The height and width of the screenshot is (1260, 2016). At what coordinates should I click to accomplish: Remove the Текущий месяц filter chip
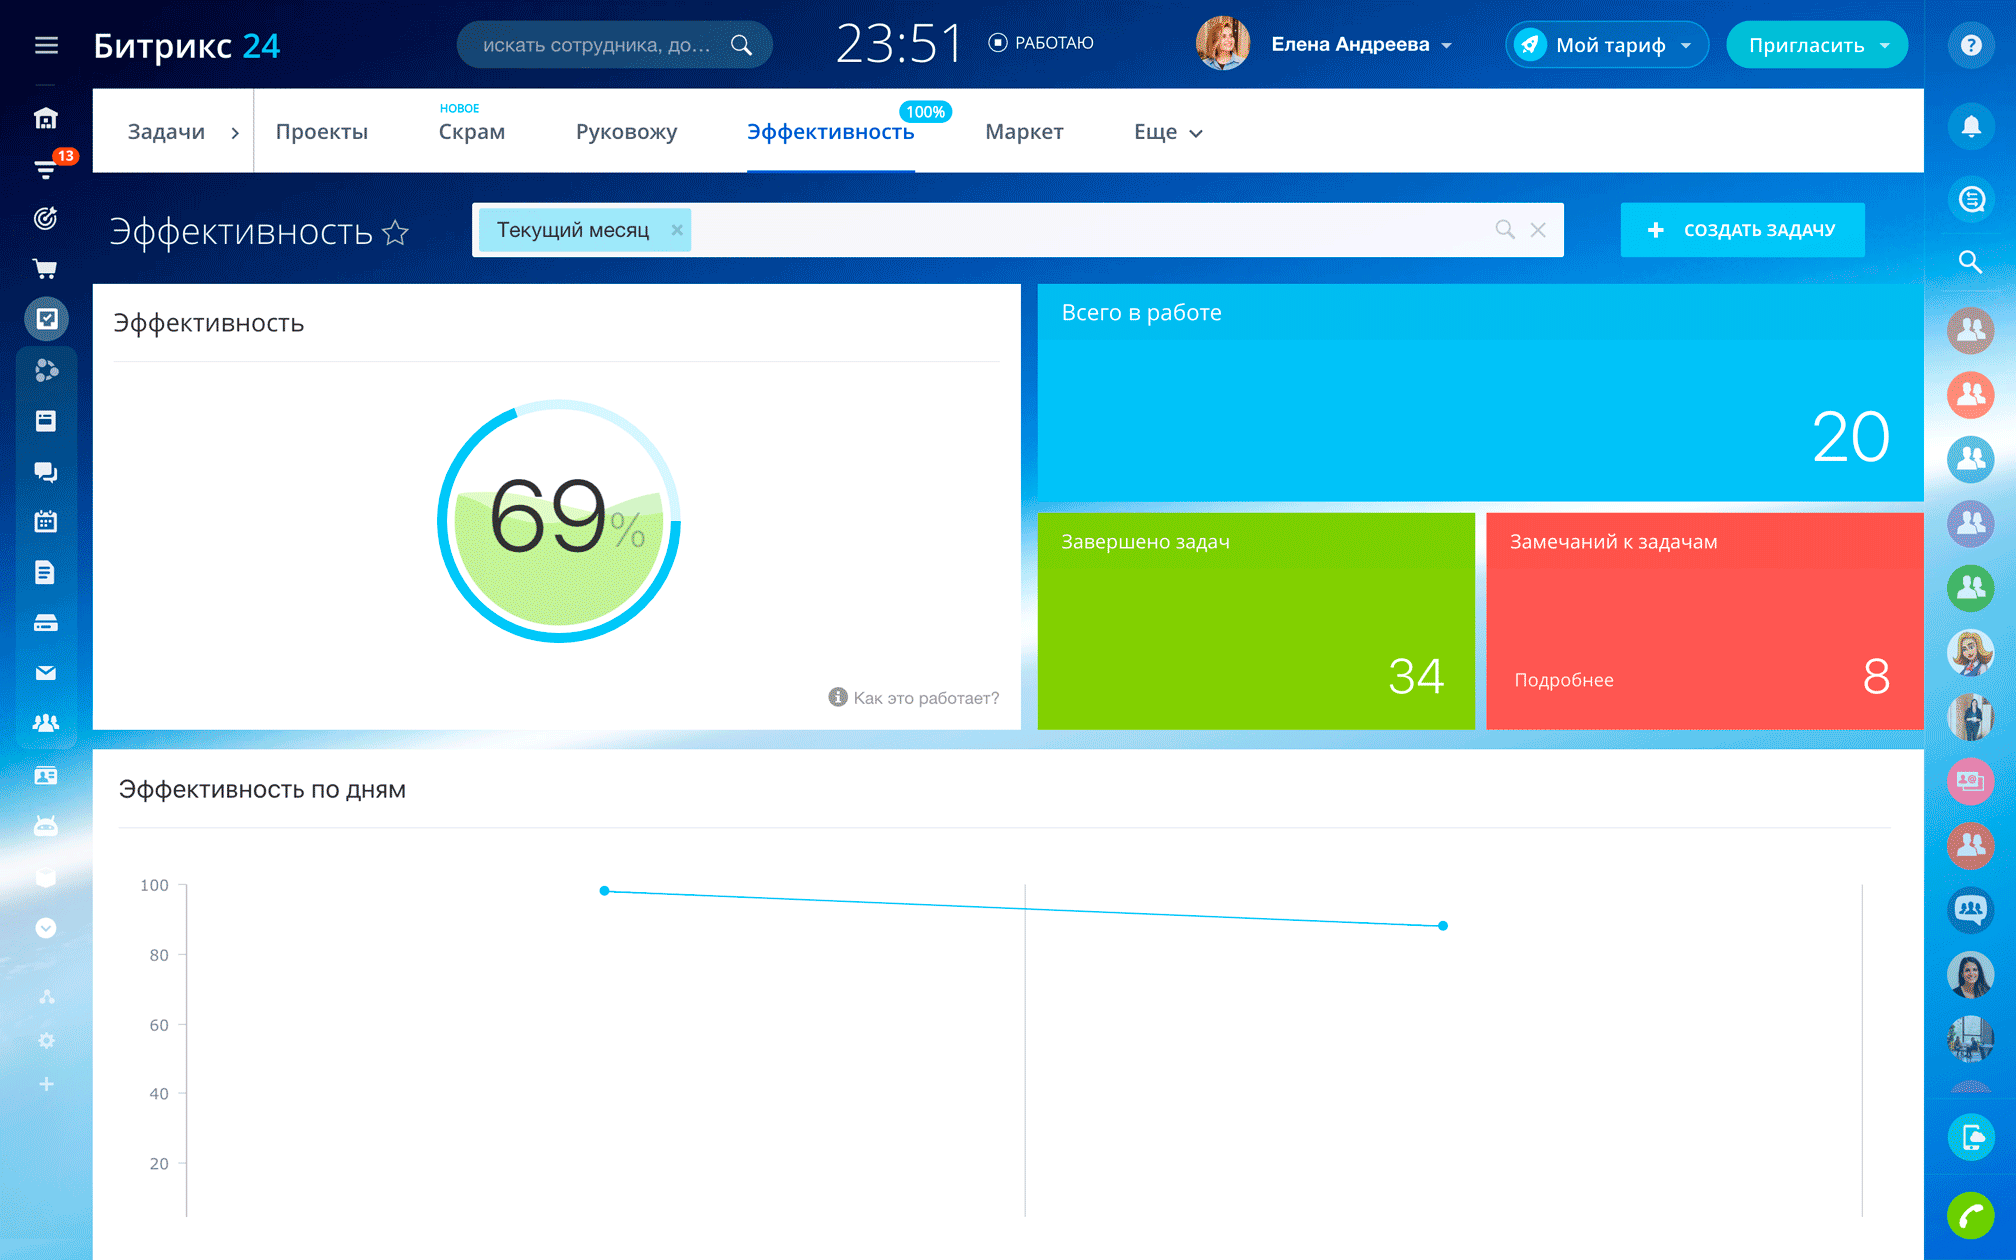(x=677, y=230)
